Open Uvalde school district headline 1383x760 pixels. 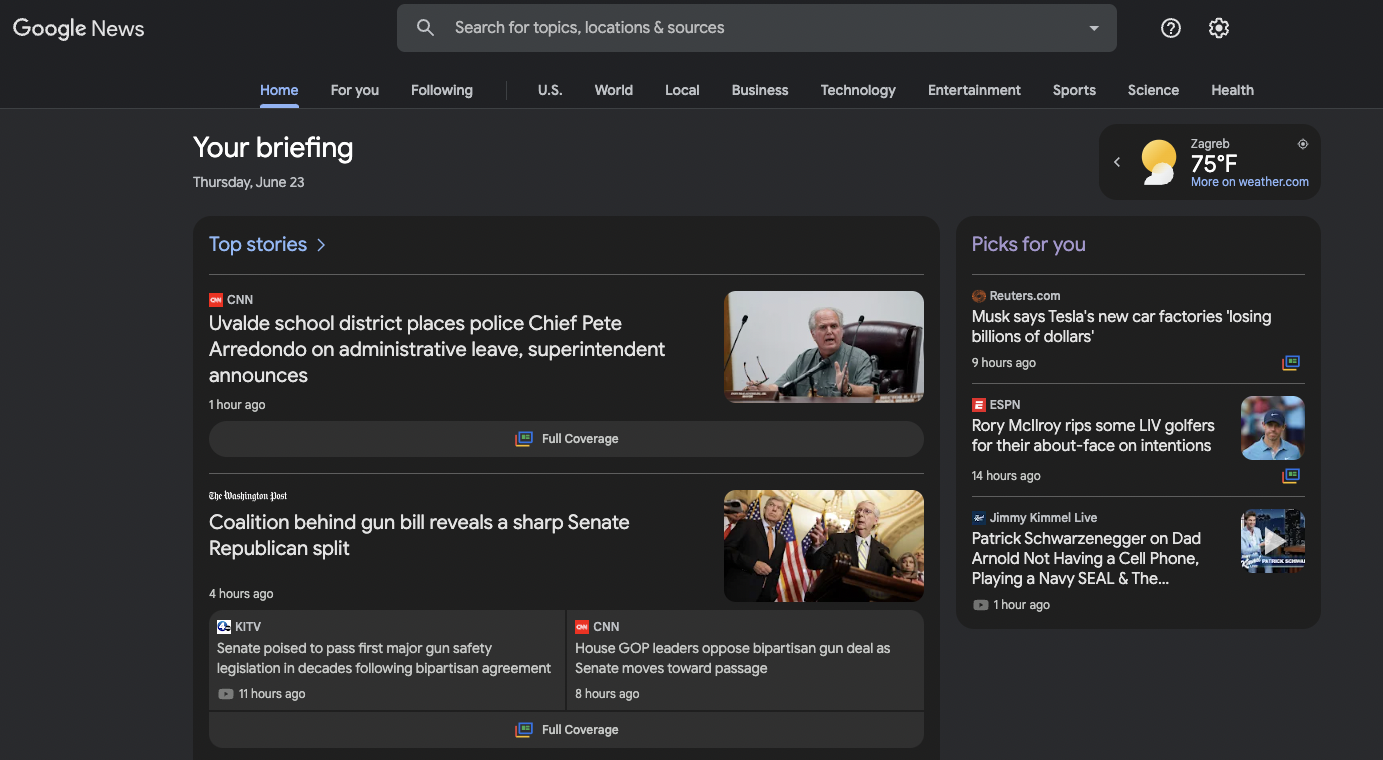437,349
